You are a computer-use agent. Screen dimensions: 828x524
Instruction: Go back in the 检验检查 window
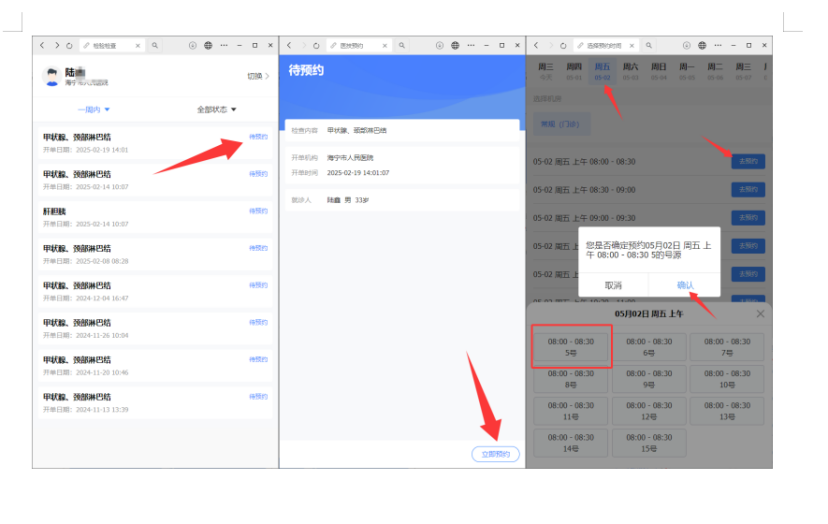42,45
